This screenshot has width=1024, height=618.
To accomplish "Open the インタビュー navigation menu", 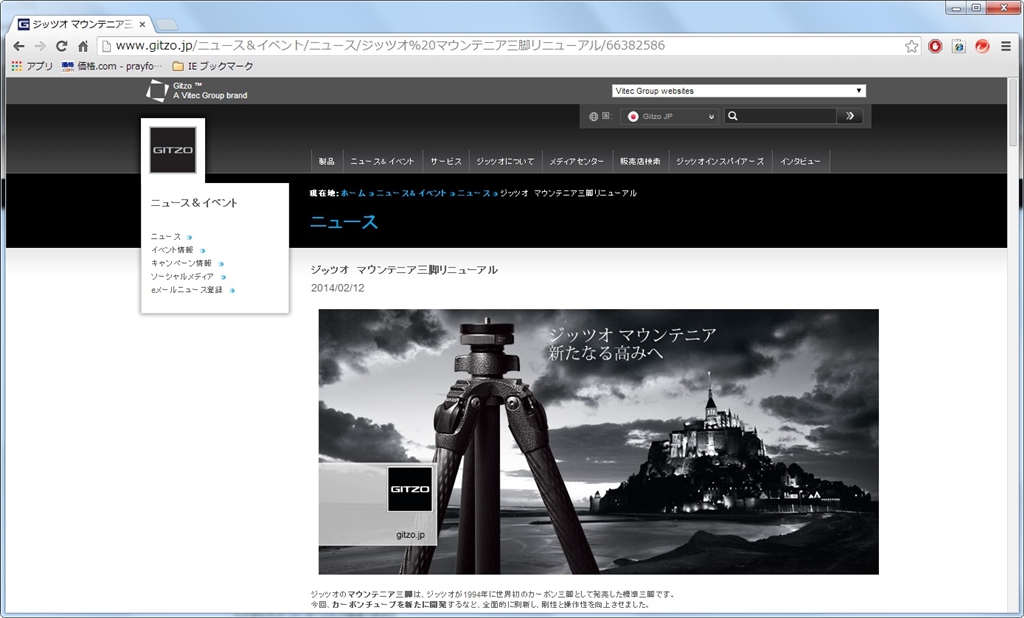I will (800, 161).
